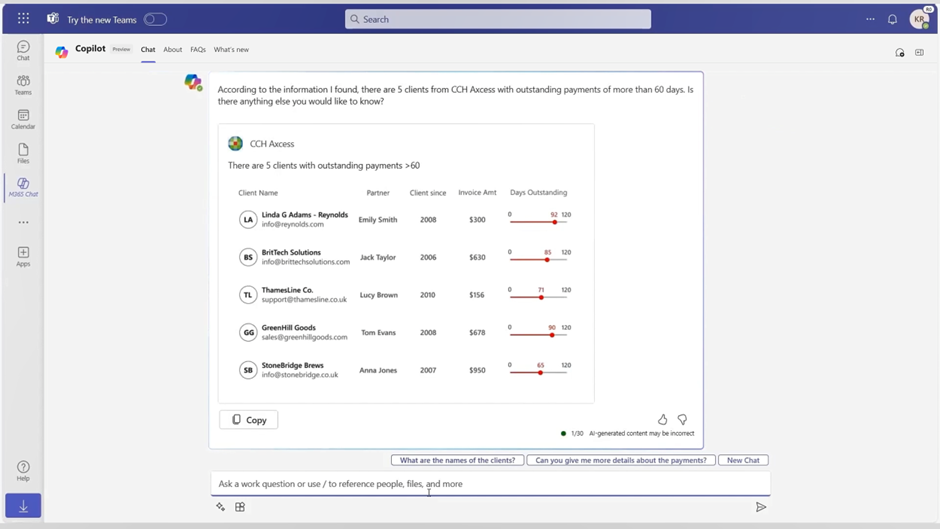Select M365 Chat in the sidebar
940x529 pixels.
point(23,187)
